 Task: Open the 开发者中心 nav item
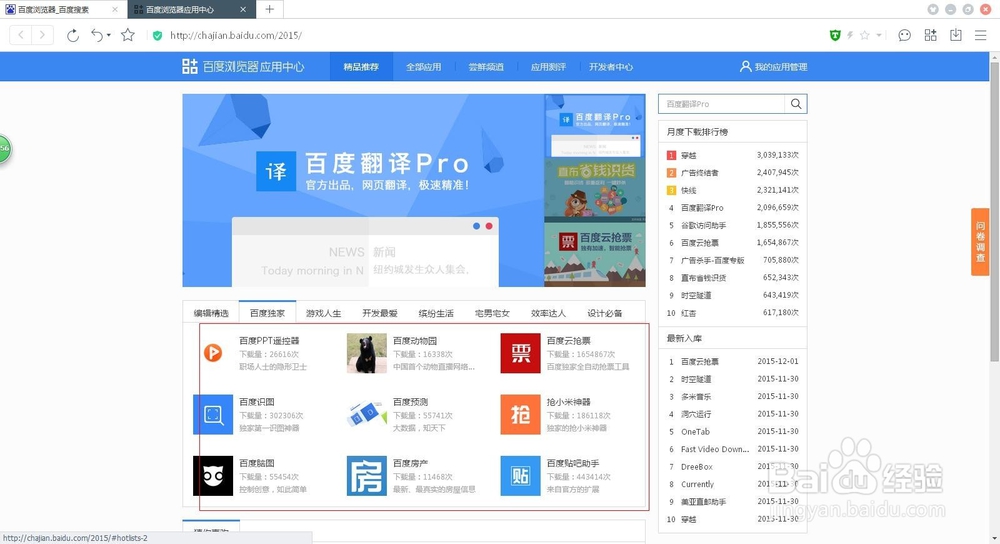610,66
